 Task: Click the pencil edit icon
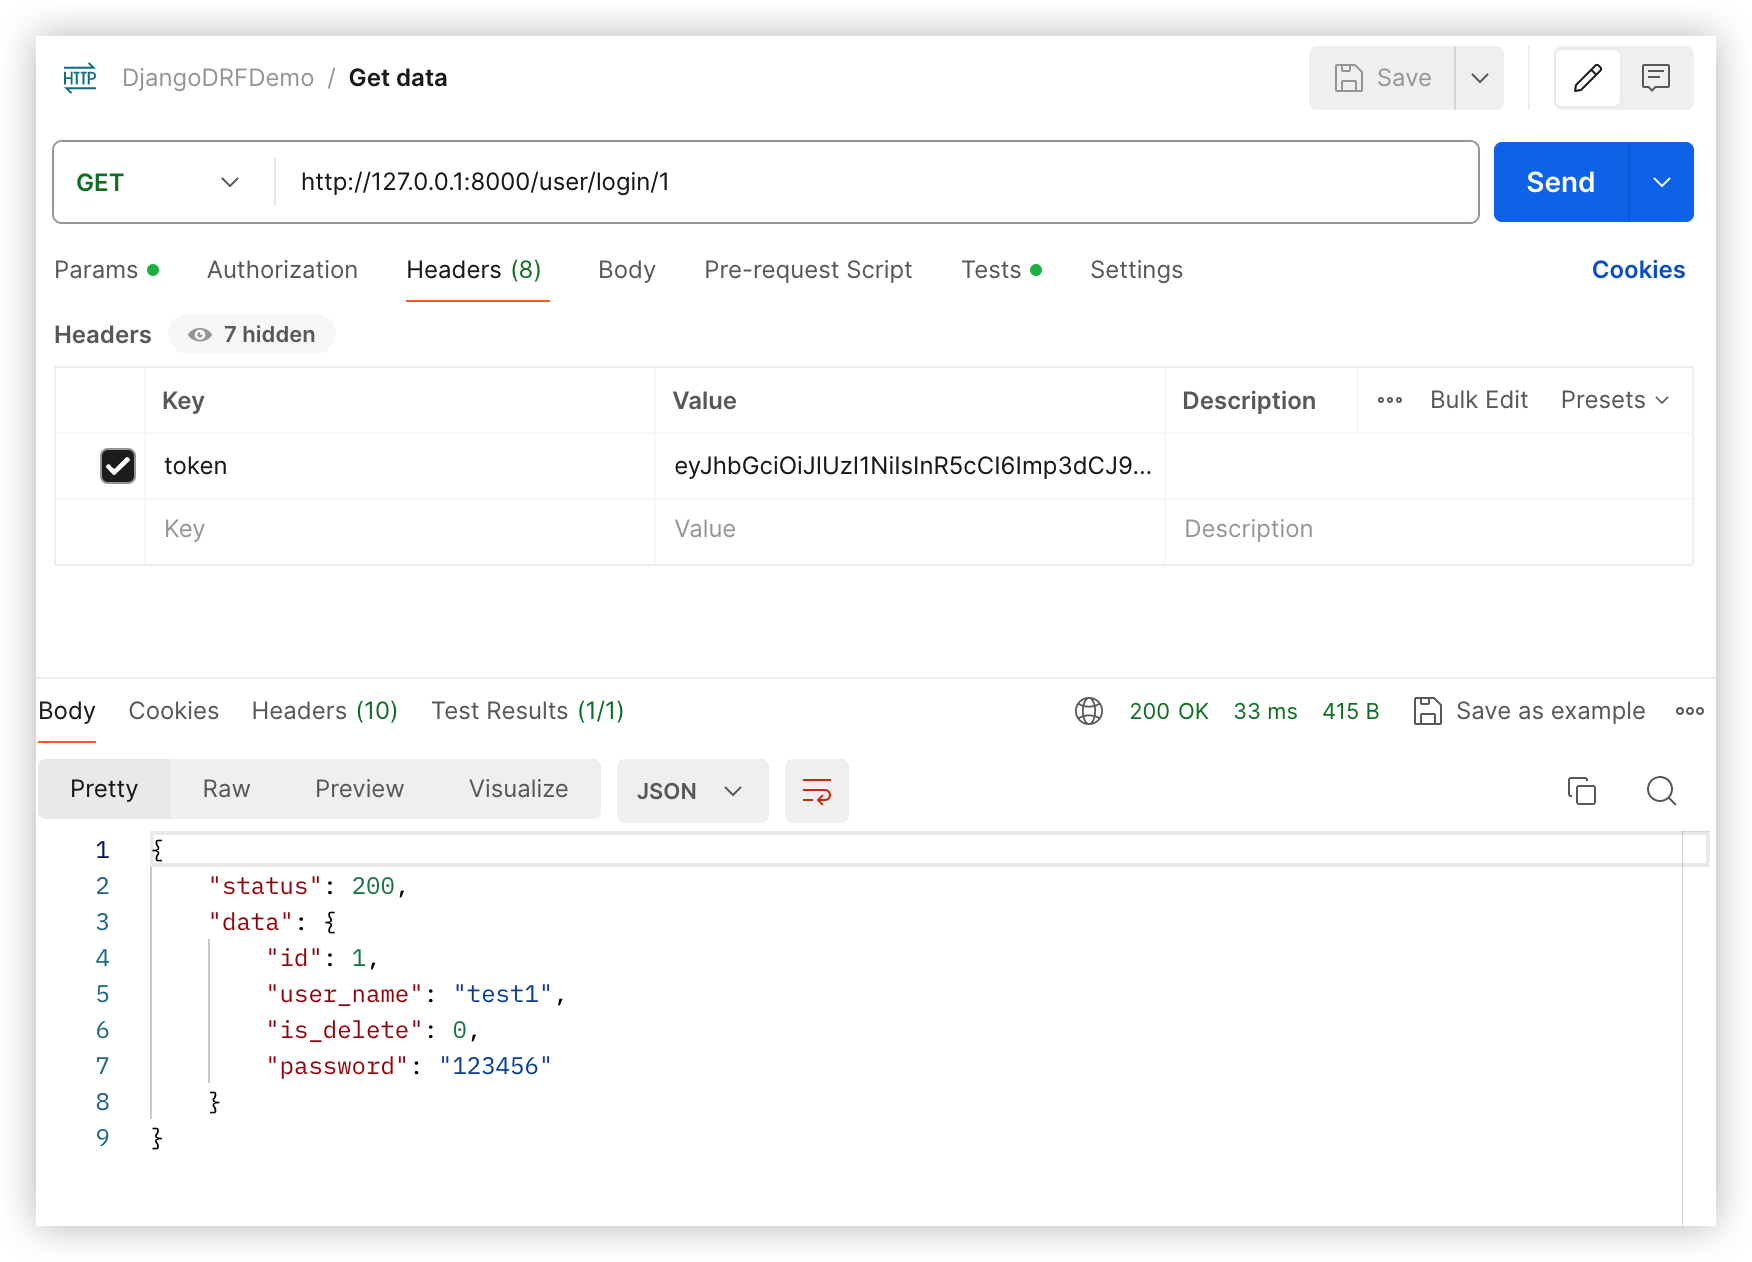tap(1587, 78)
